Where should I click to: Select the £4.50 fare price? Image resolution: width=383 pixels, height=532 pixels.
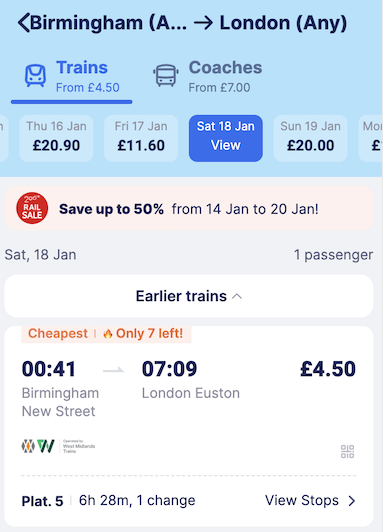point(328,369)
